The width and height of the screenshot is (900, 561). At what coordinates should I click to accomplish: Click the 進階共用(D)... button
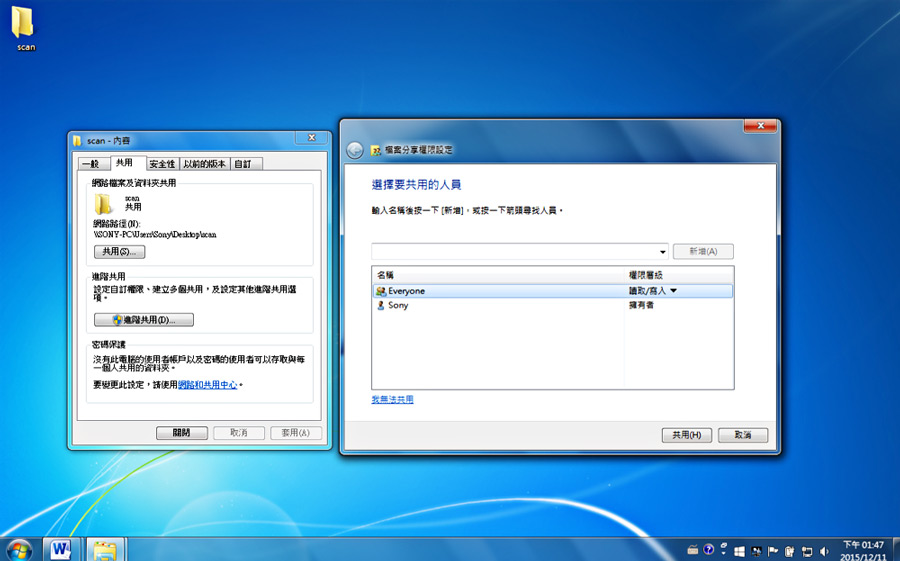[144, 320]
